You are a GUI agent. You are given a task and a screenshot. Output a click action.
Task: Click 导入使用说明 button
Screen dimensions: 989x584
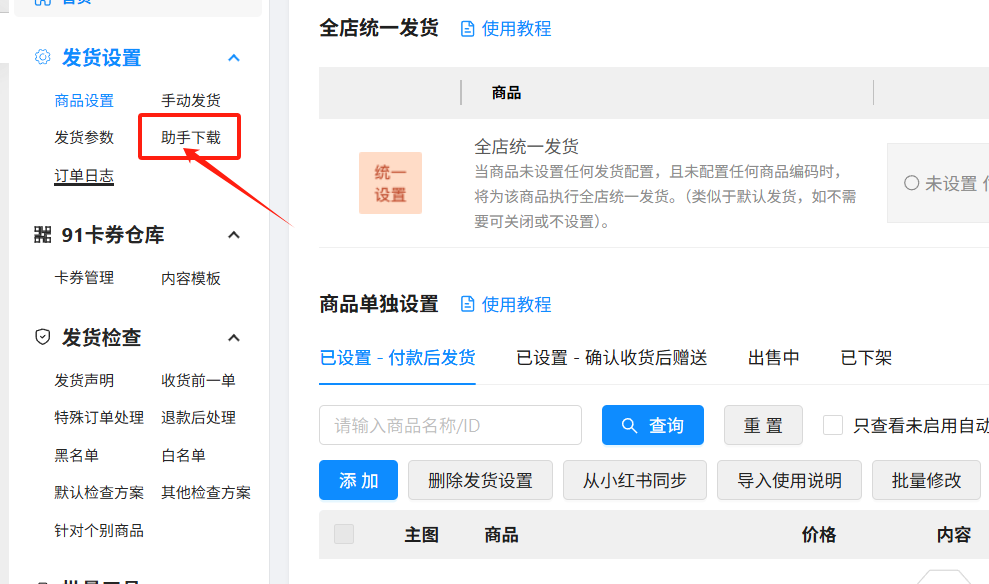(789, 480)
